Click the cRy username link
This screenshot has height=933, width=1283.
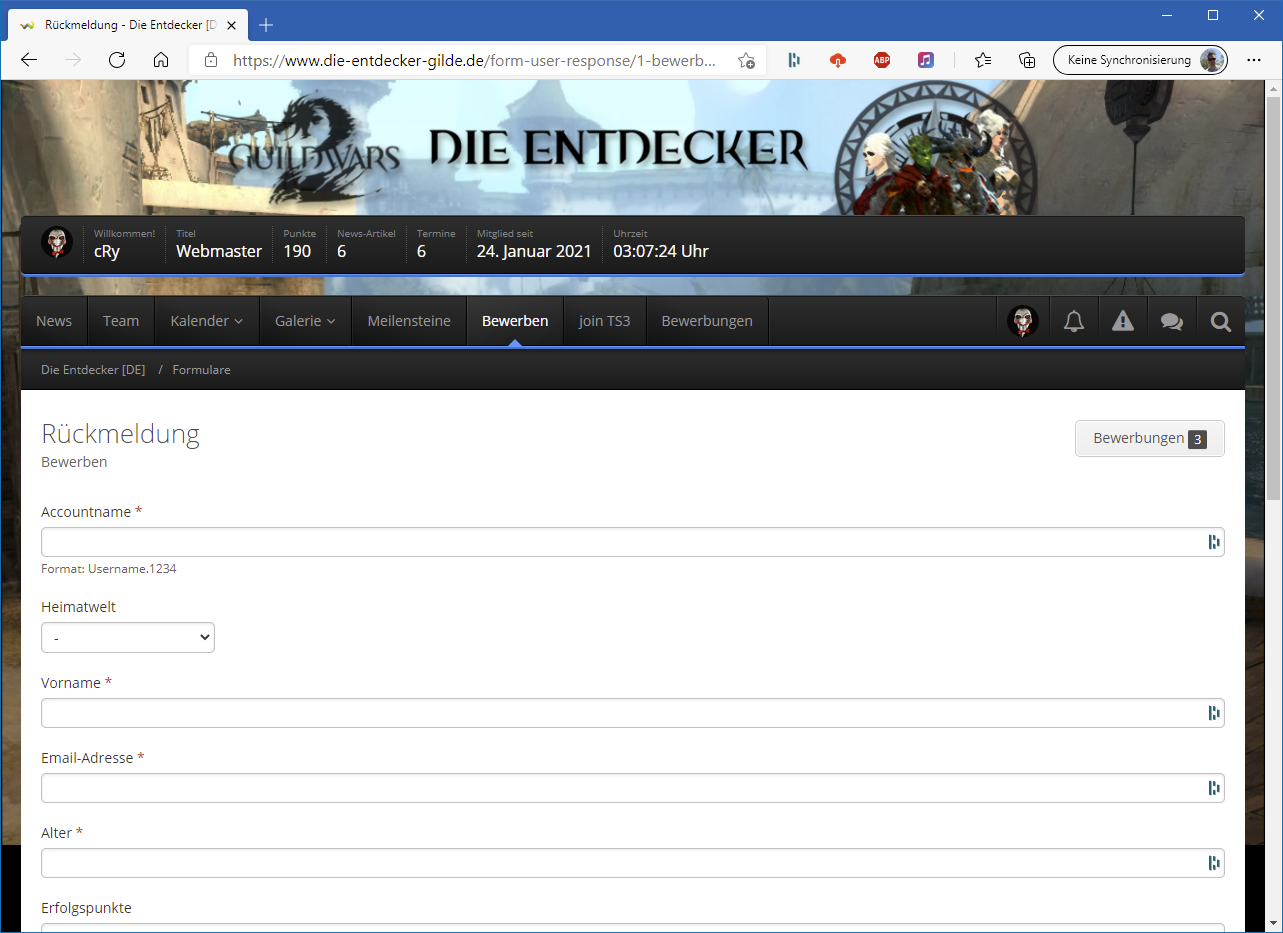point(107,251)
